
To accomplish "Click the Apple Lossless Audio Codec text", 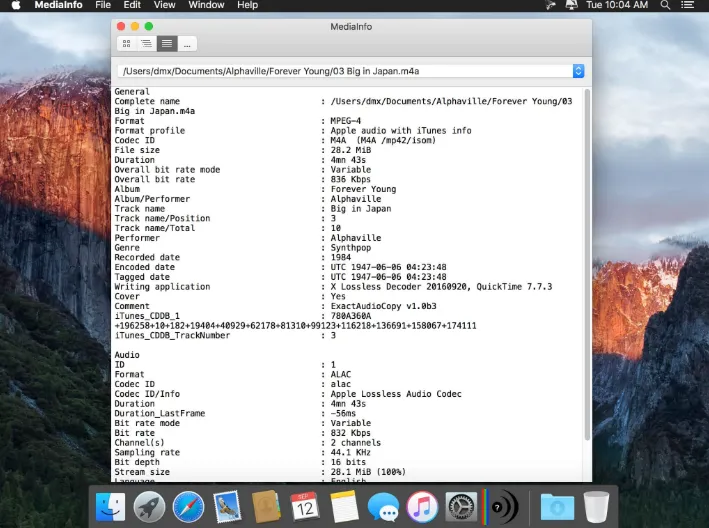I will click(x=396, y=394).
